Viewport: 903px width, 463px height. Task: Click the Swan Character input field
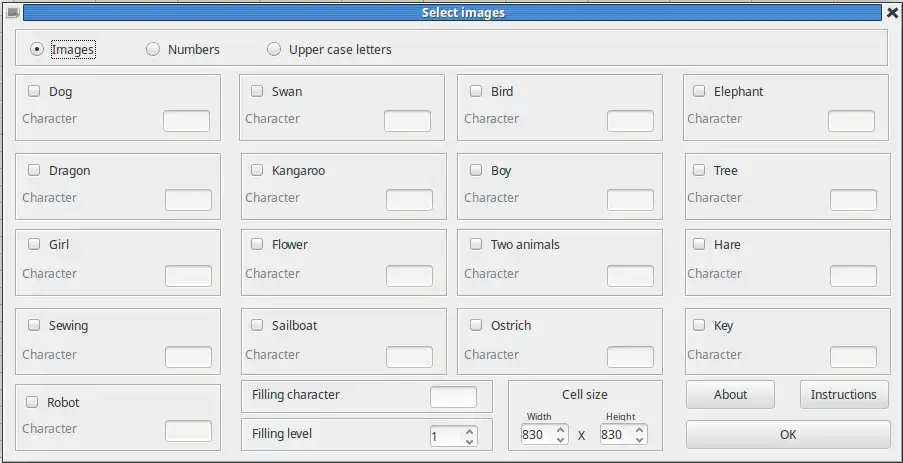(407, 121)
